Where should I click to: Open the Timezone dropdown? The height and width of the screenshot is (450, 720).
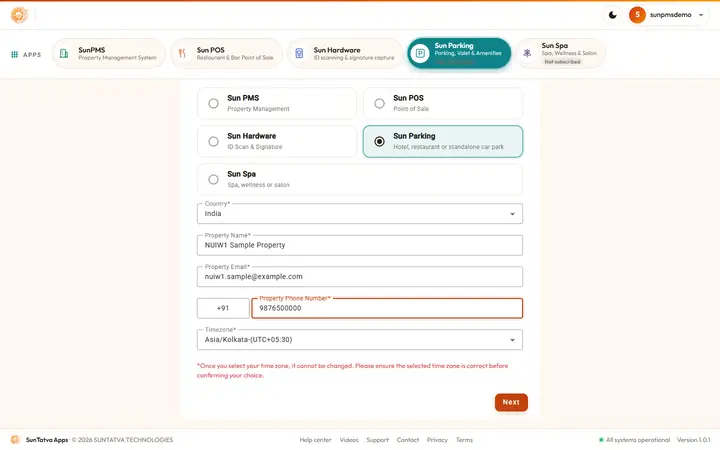tap(360, 340)
